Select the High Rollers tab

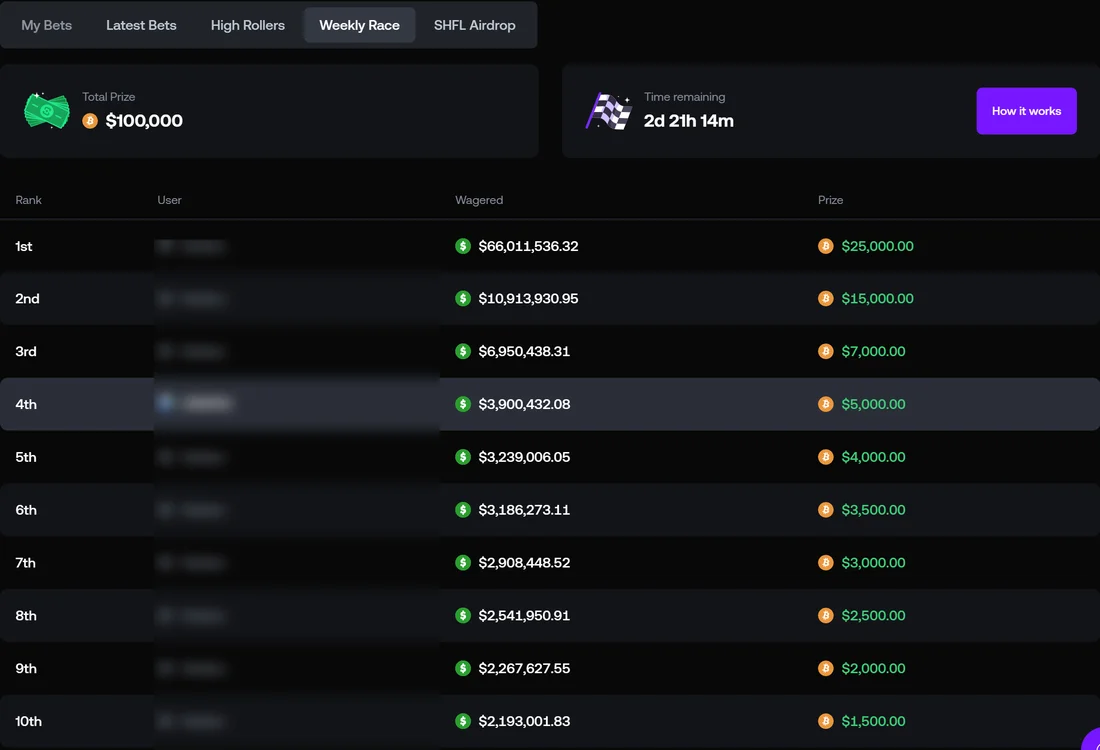[248, 25]
